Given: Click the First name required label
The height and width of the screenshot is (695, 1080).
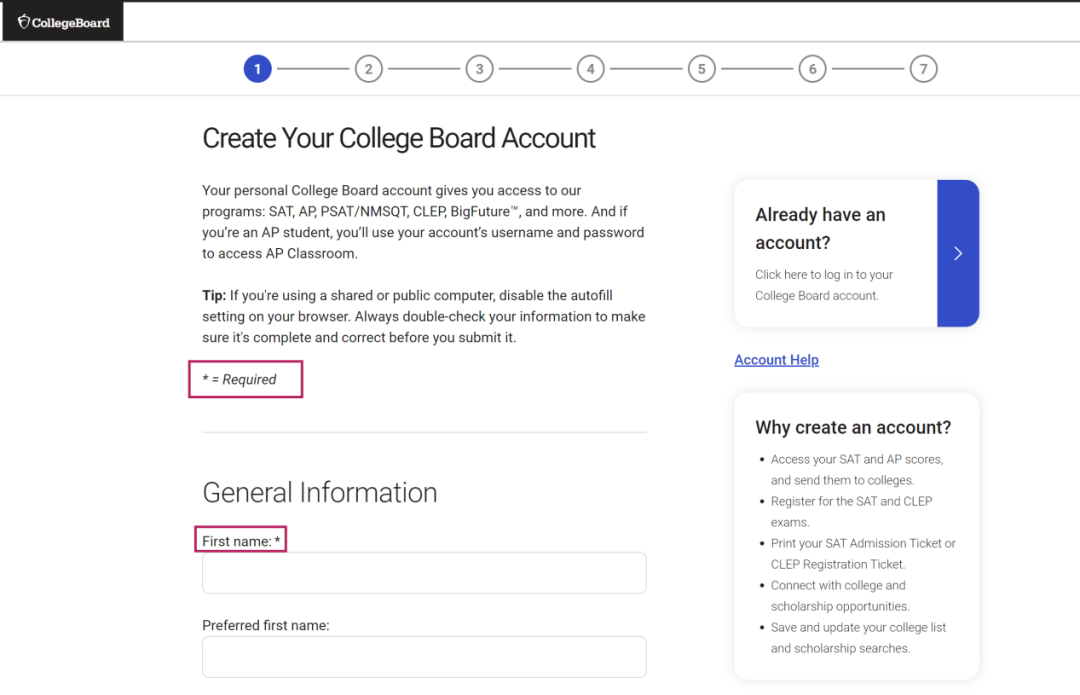Looking at the screenshot, I should coord(241,541).
